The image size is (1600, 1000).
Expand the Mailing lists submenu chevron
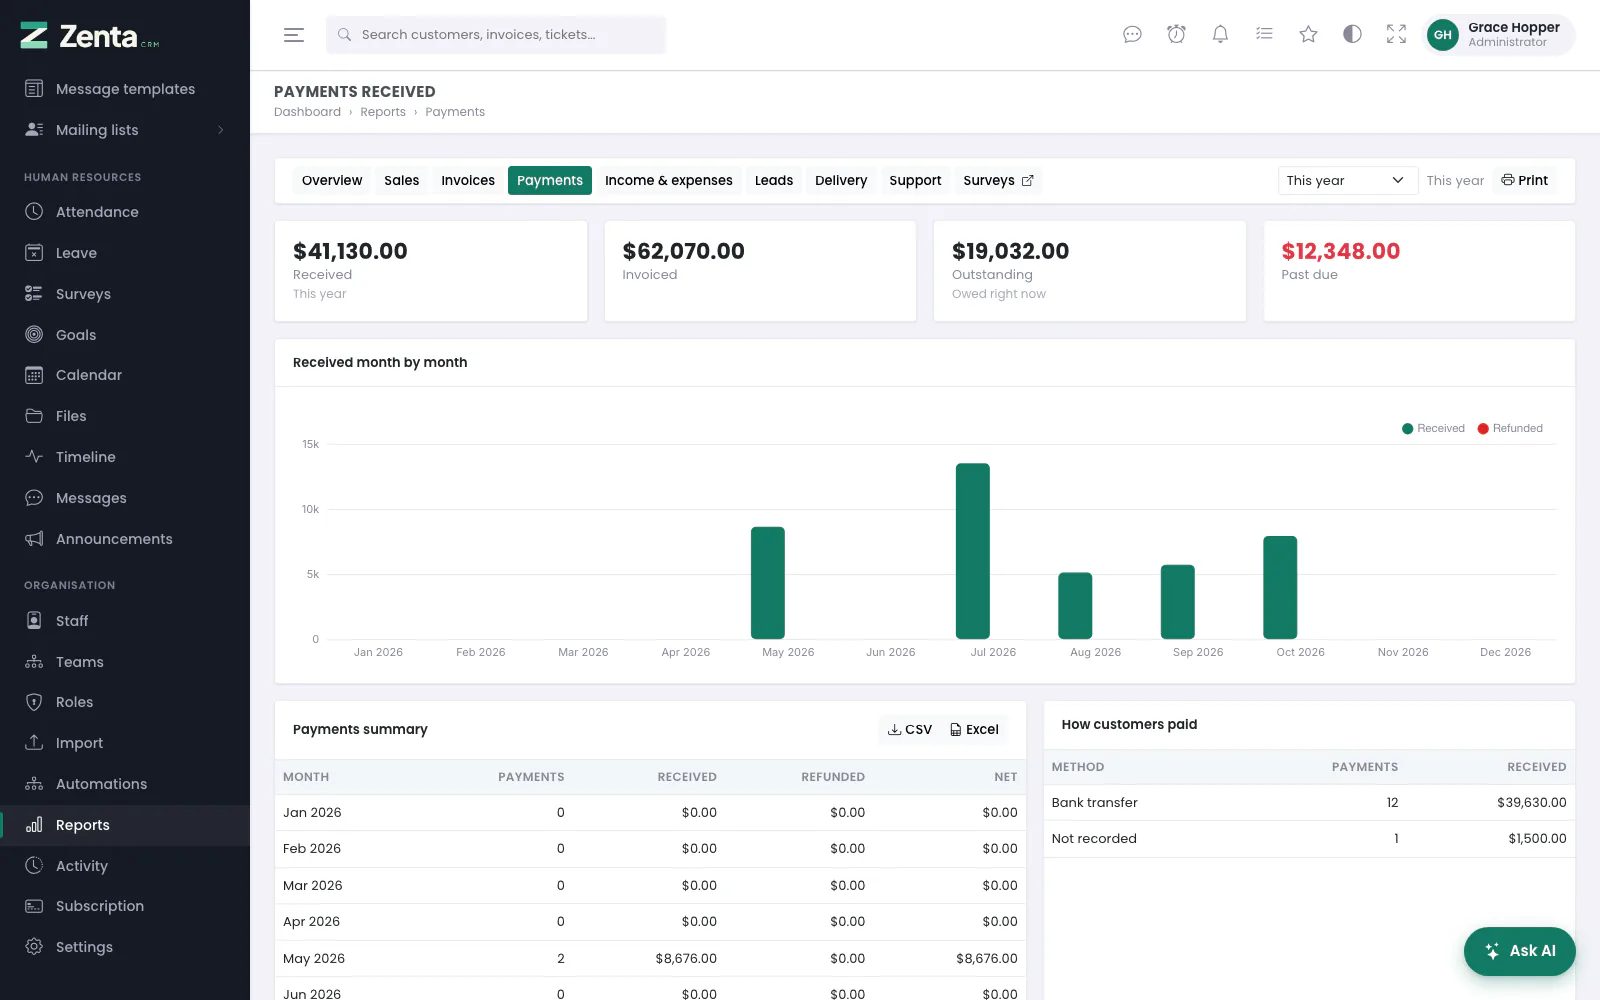[220, 130]
